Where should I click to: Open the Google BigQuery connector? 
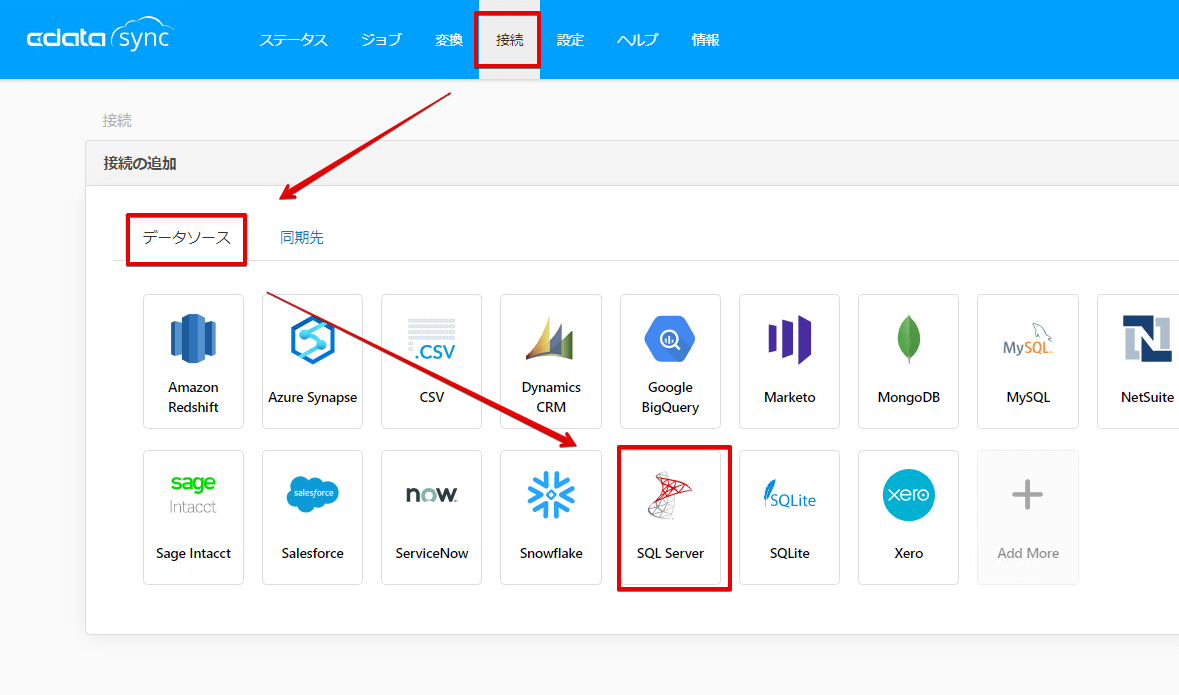[x=670, y=361]
